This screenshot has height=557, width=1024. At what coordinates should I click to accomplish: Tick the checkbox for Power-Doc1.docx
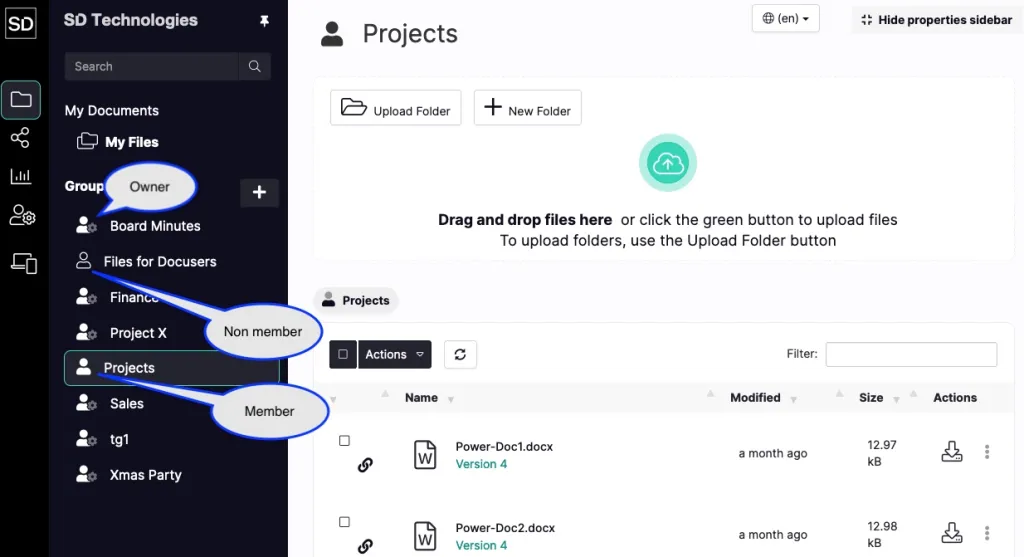pos(344,441)
